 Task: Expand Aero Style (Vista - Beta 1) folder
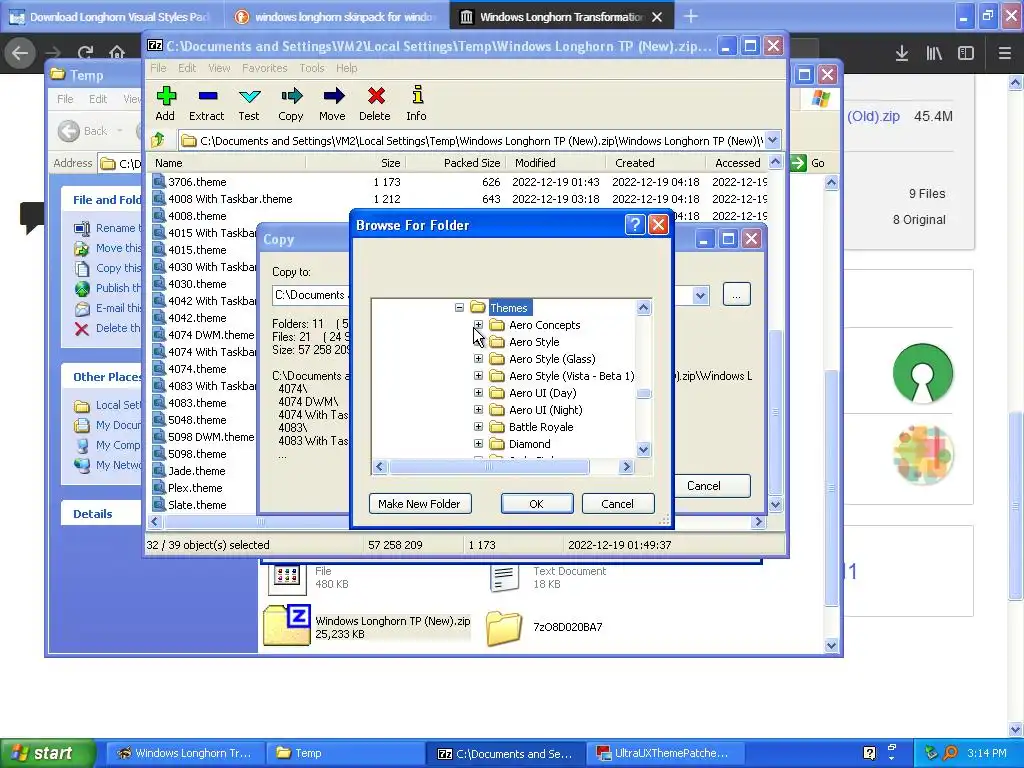(x=479, y=376)
